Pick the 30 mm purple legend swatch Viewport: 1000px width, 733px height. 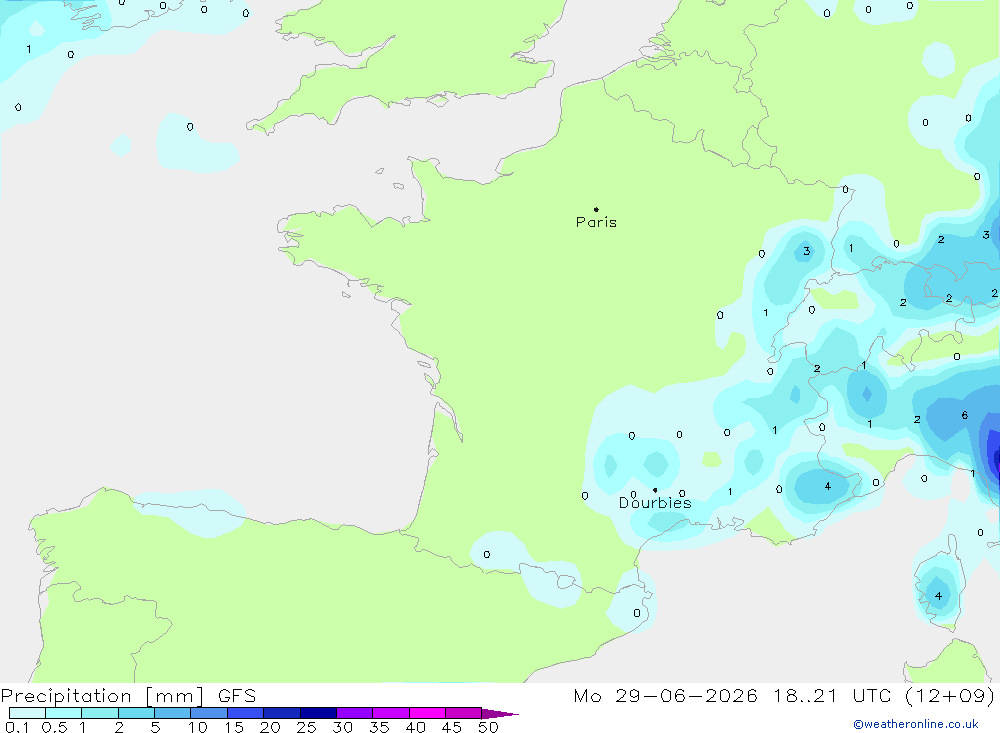coord(354,713)
